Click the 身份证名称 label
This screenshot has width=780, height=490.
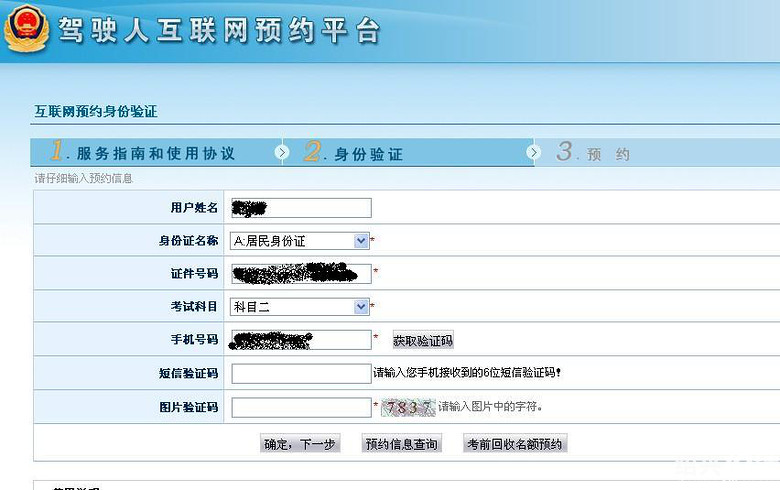click(188, 241)
